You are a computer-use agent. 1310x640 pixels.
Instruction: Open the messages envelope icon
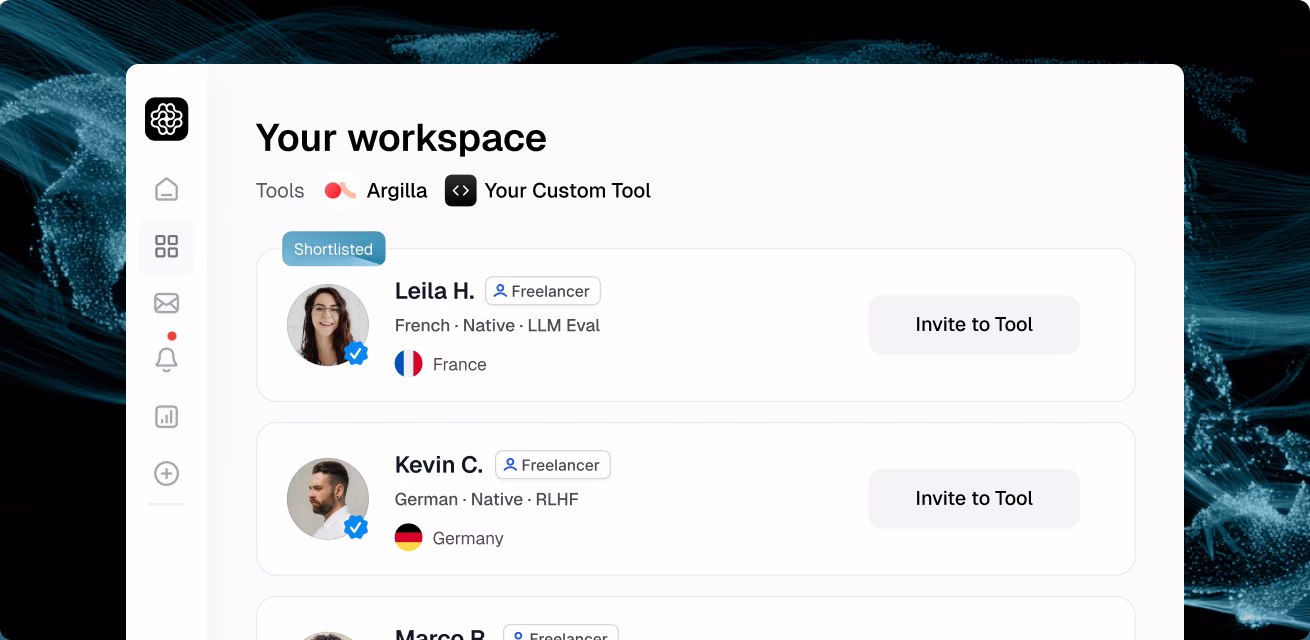pos(166,302)
